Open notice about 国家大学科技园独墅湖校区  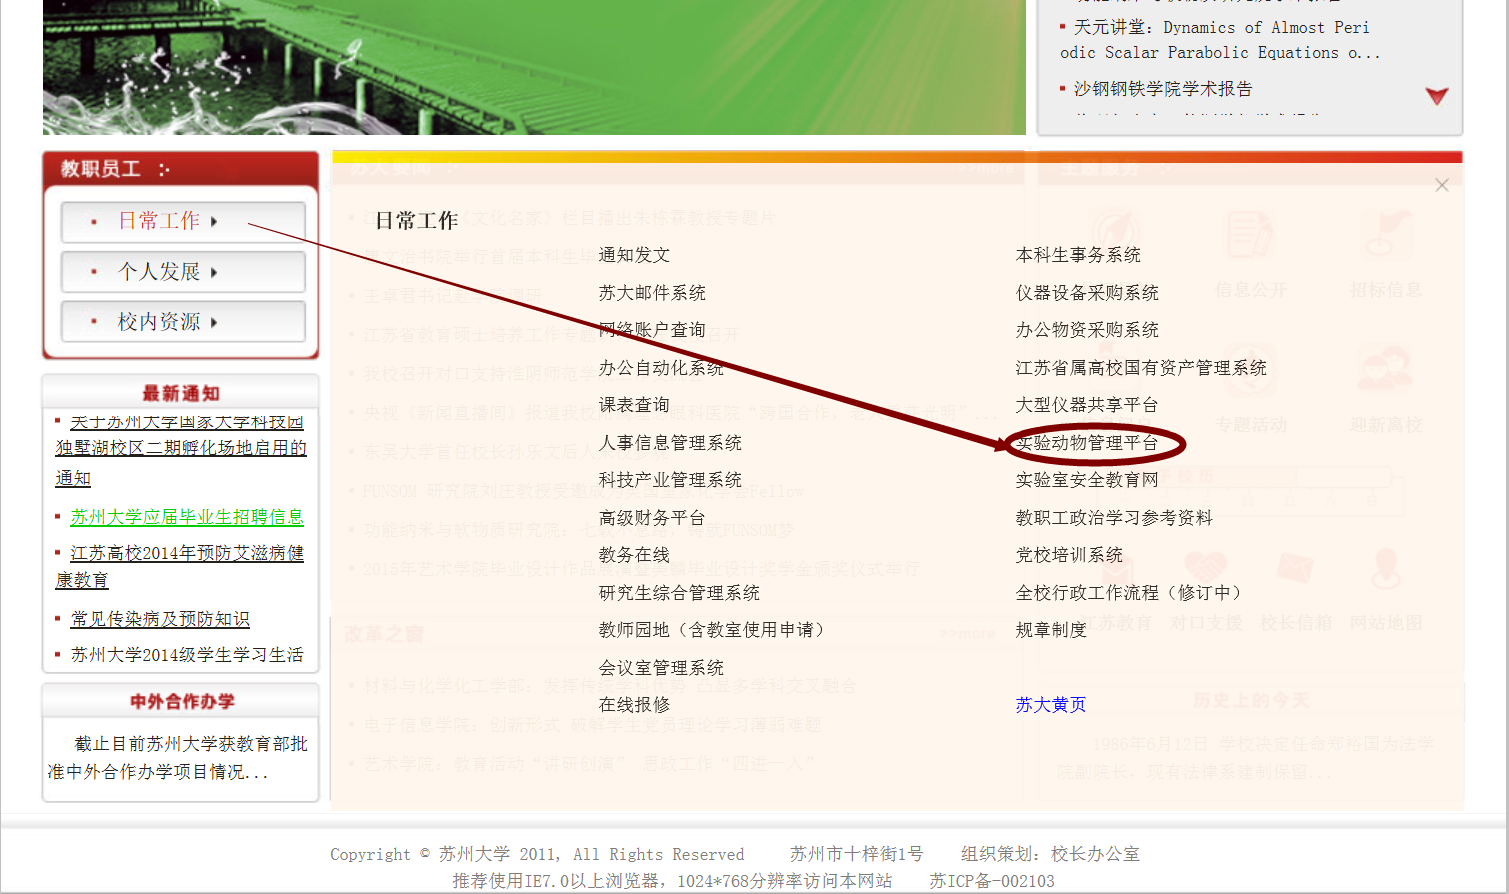point(181,449)
